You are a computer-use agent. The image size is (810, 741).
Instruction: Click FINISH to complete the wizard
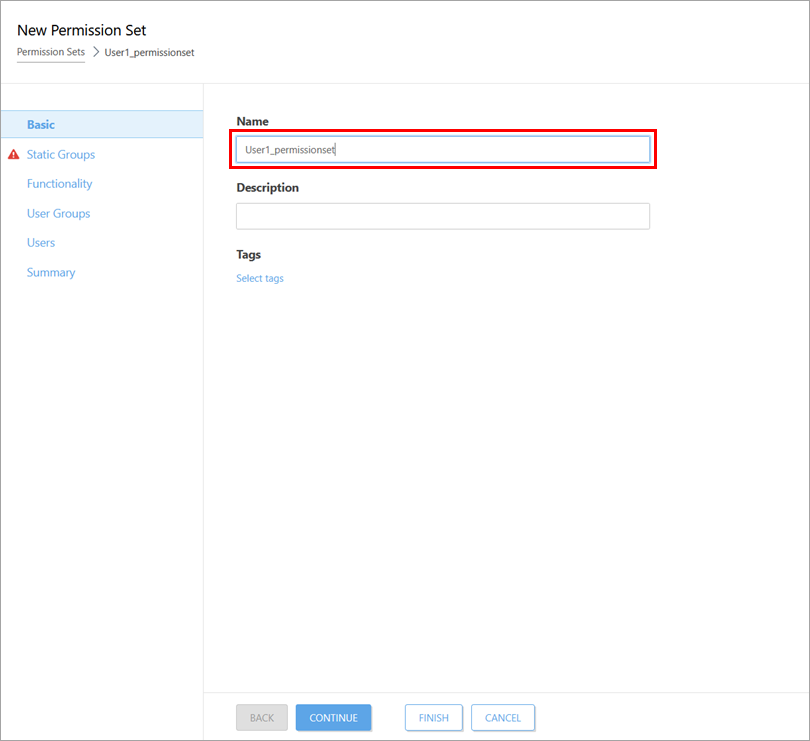click(x=433, y=718)
